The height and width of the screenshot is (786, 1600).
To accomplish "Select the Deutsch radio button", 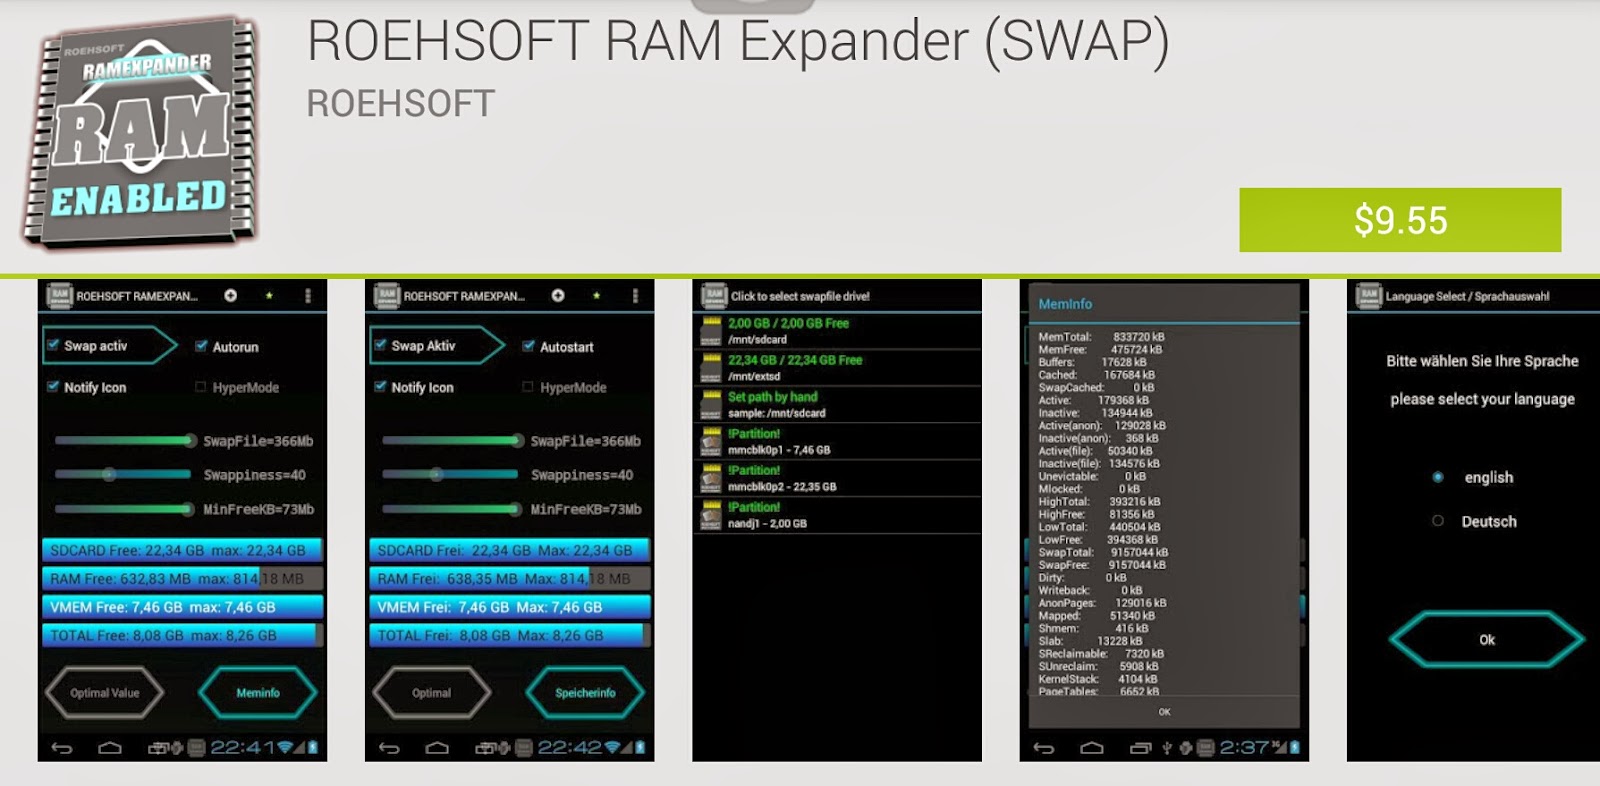I will tap(1438, 521).
